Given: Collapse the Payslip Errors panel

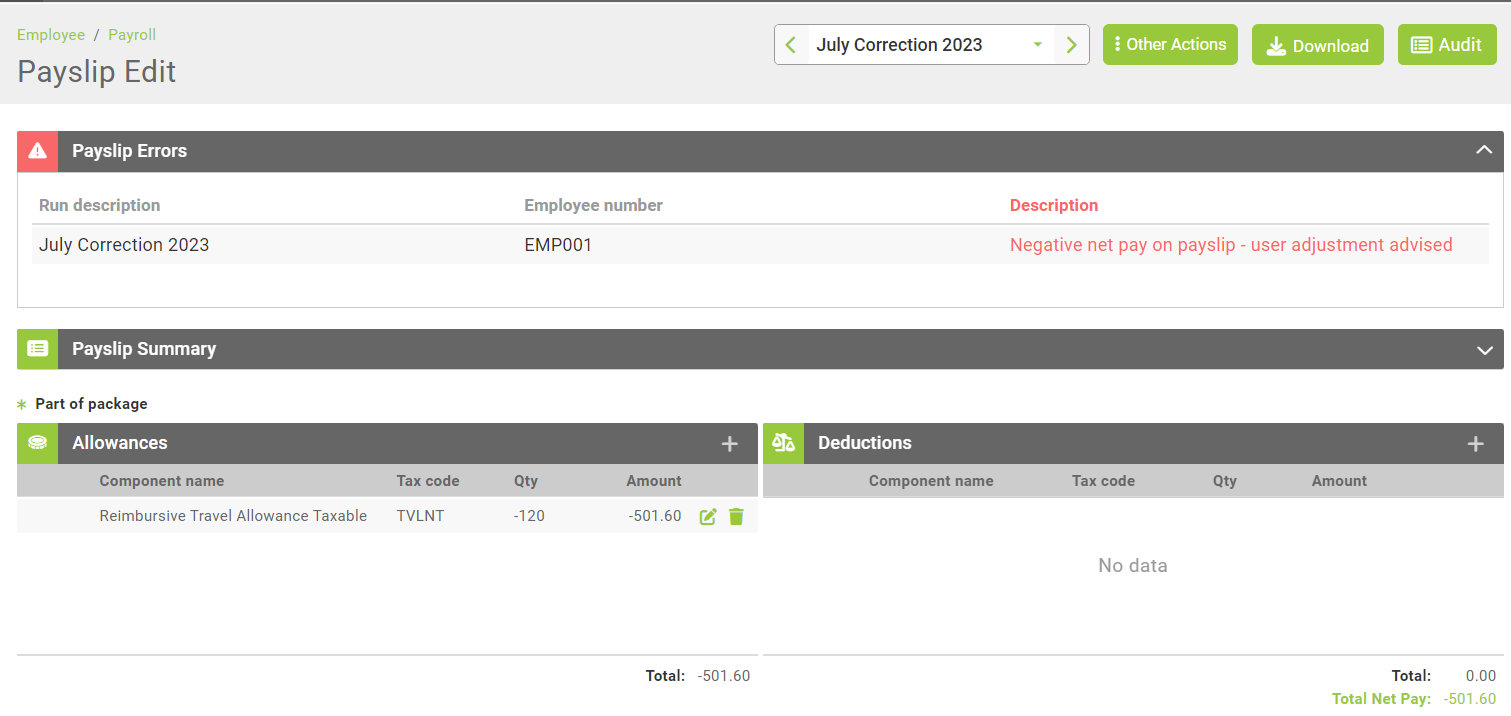Looking at the screenshot, I should pos(1484,151).
